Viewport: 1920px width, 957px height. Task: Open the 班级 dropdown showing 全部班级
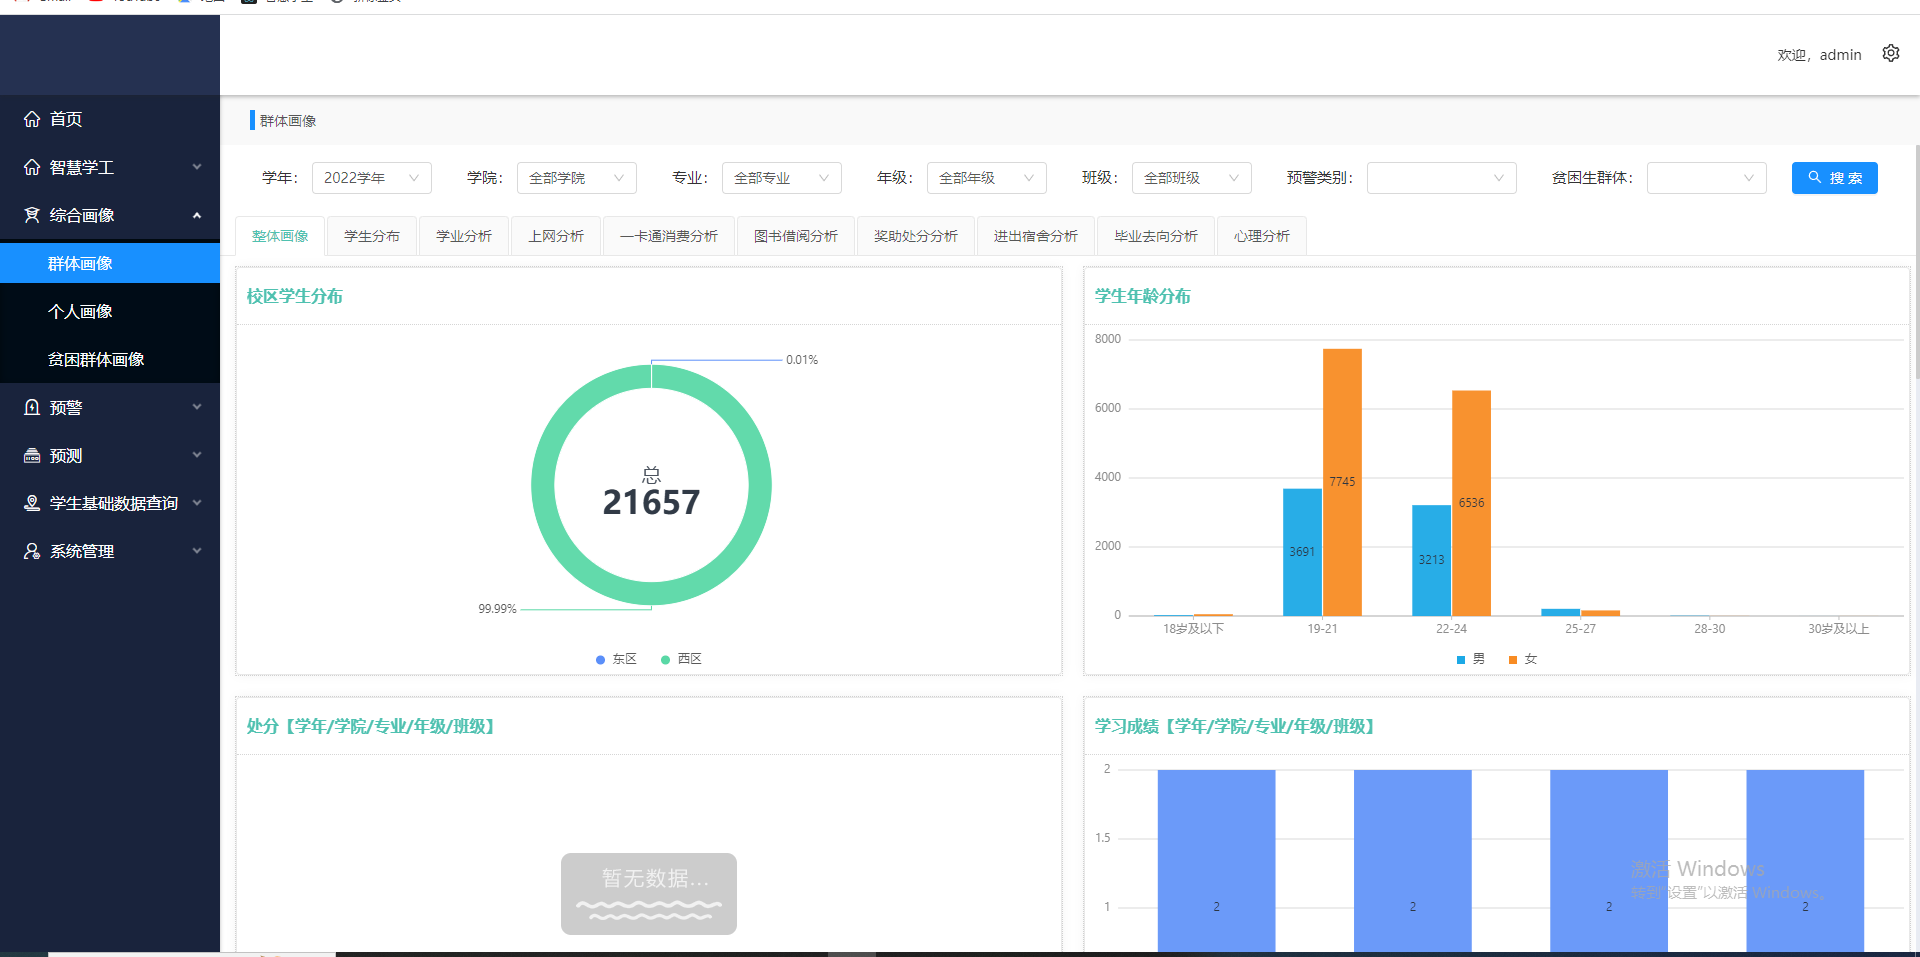(x=1192, y=178)
